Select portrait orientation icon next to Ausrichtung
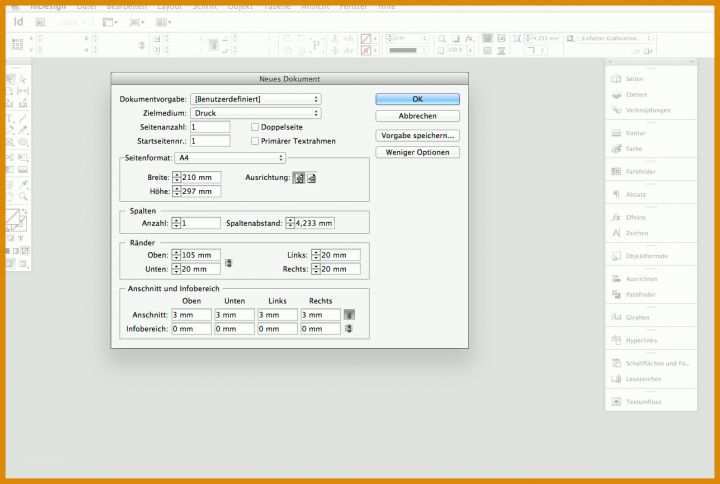Viewport: 720px width, 484px height. [x=299, y=178]
